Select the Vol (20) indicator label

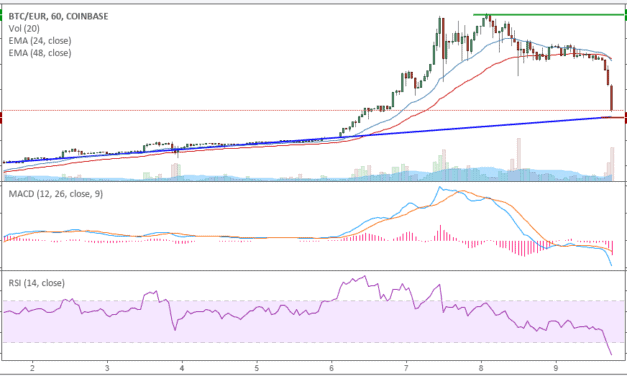24,28
